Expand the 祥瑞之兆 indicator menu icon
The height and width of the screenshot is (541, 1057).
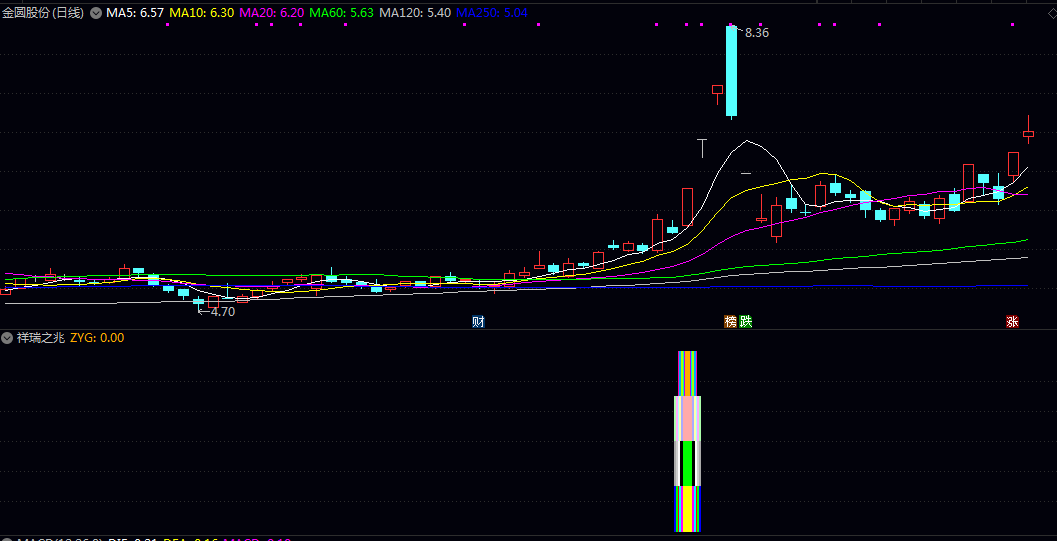8,338
